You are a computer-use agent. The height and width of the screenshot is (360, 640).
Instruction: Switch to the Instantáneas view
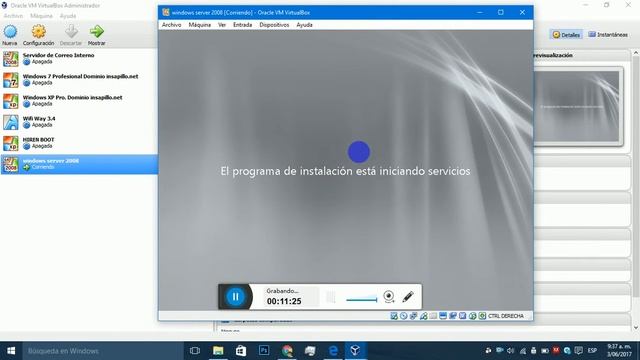(608, 35)
